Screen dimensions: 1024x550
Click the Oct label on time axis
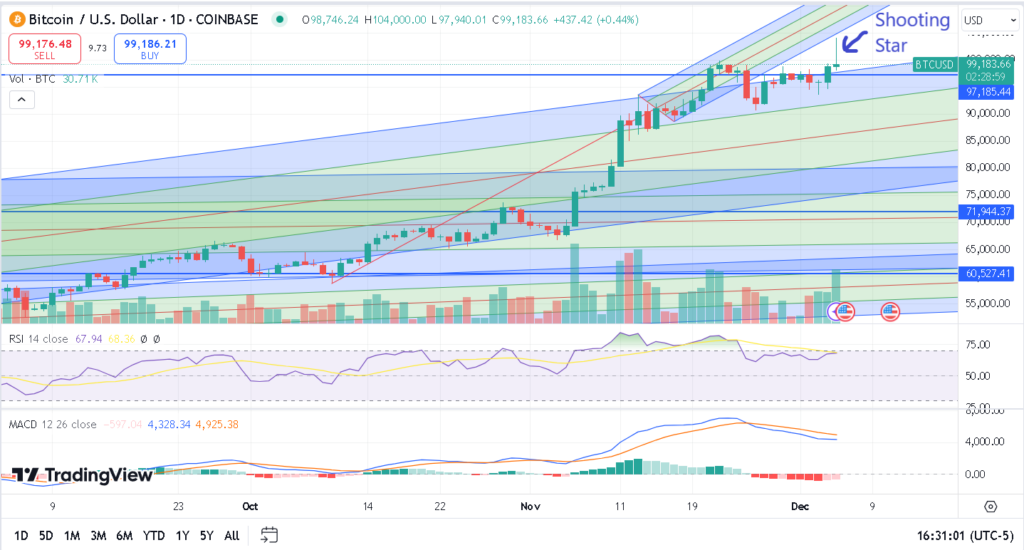point(250,506)
